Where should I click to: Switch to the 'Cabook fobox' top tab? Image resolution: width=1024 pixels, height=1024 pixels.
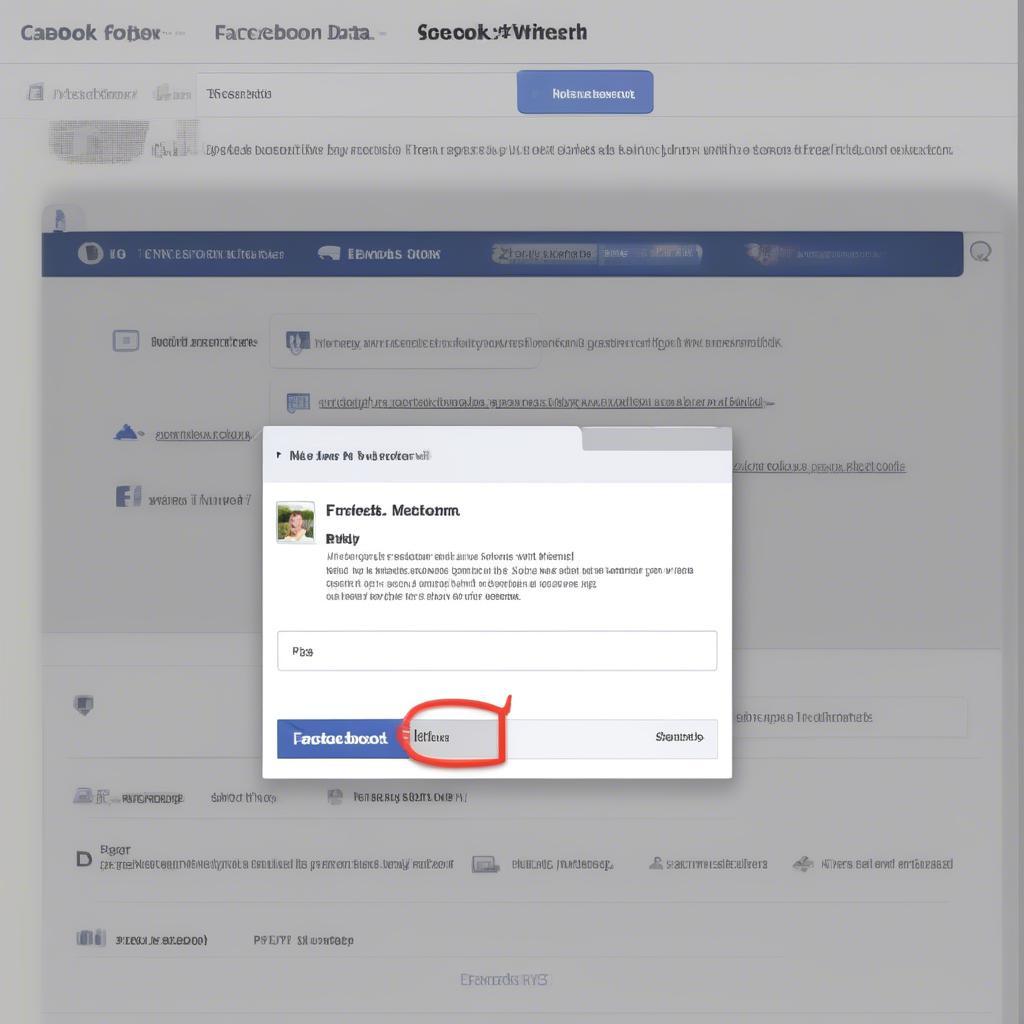90,33
